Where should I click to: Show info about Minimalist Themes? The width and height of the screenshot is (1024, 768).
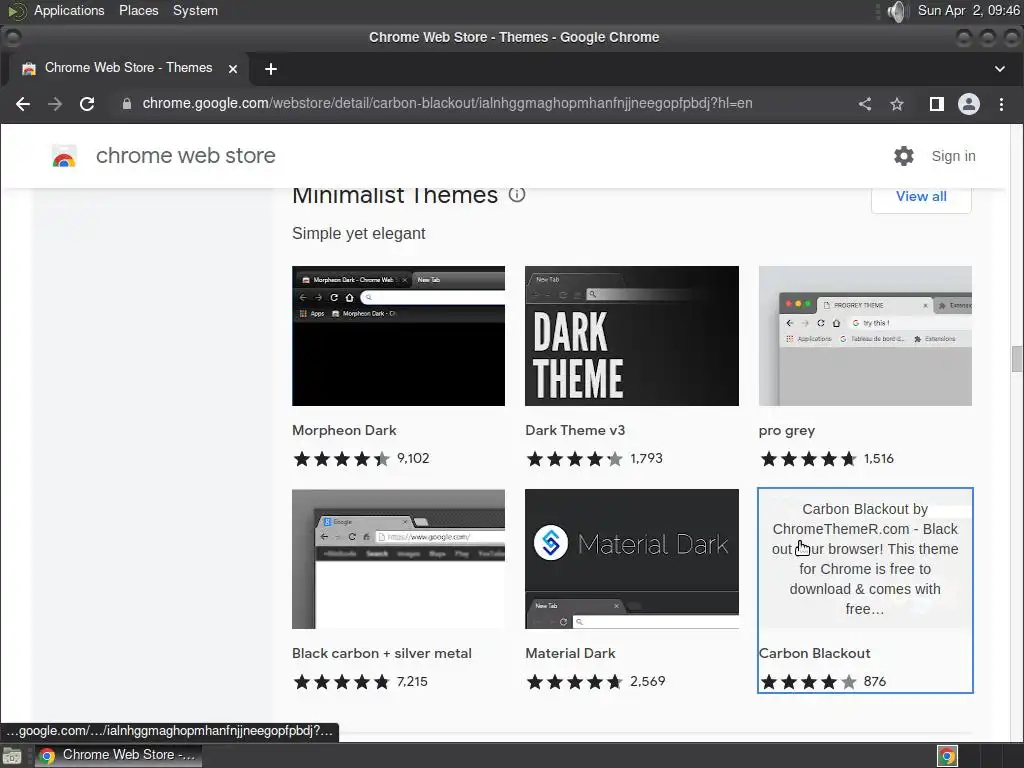pyautogui.click(x=517, y=194)
